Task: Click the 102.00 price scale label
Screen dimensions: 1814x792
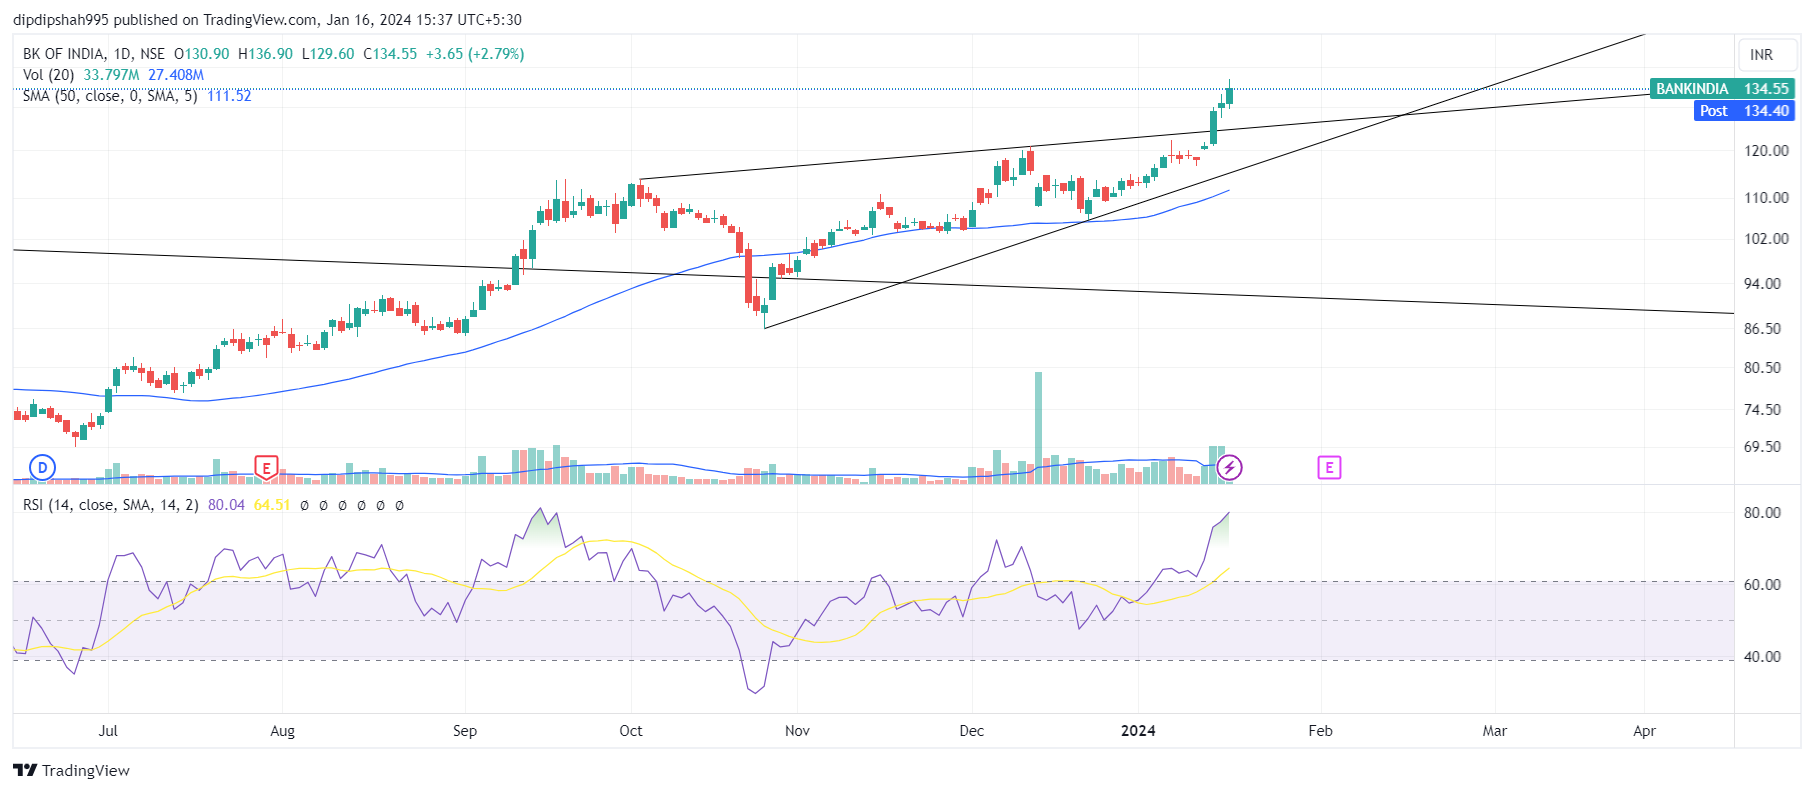Action: click(1766, 239)
